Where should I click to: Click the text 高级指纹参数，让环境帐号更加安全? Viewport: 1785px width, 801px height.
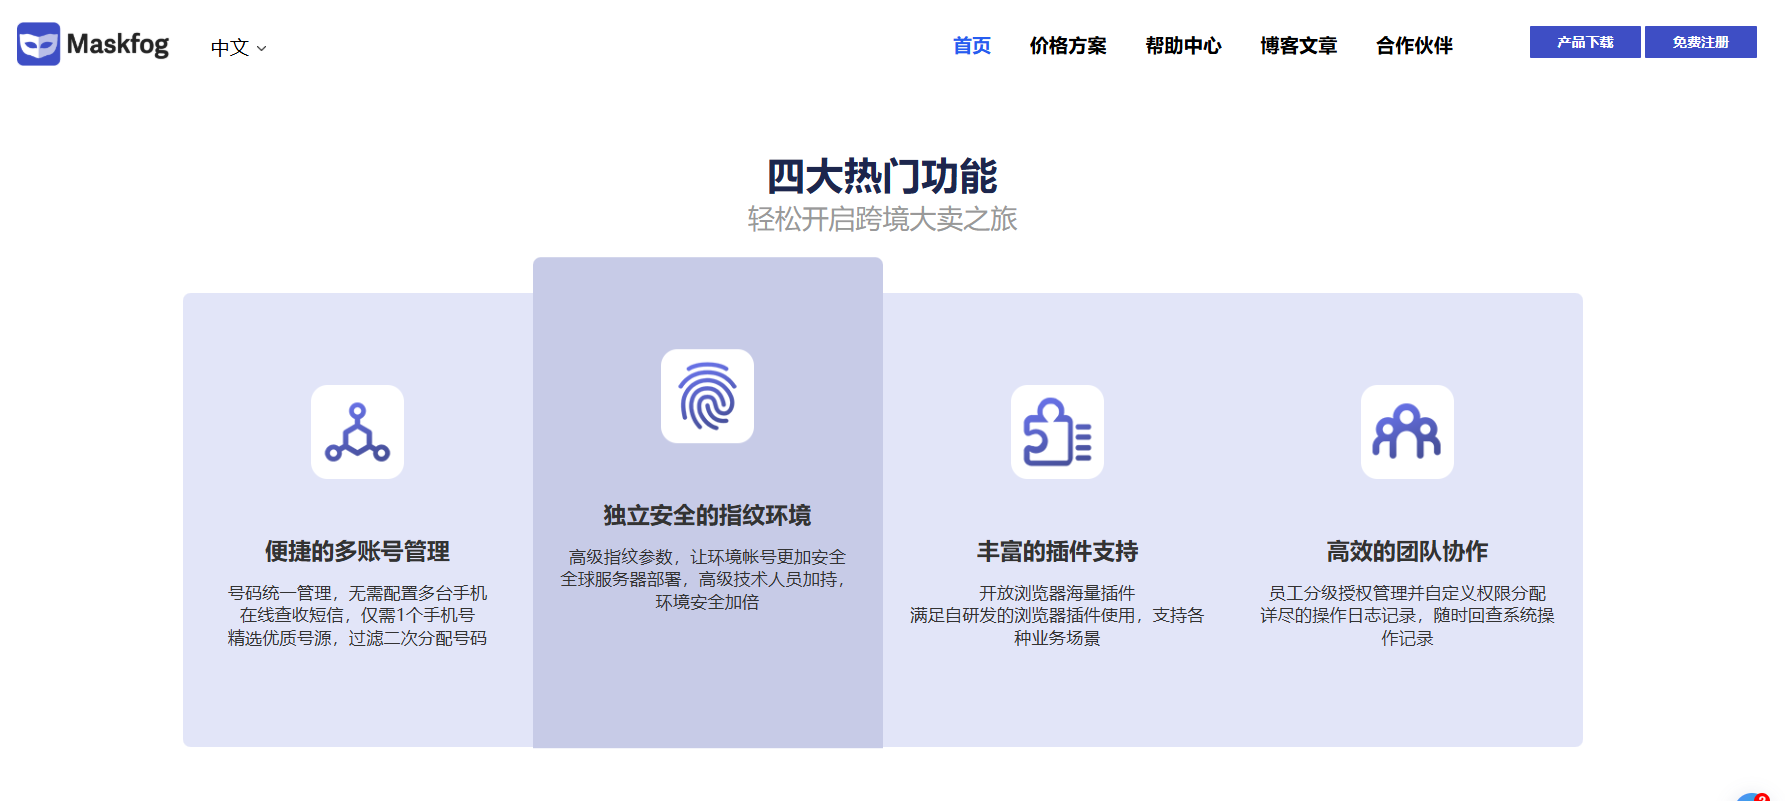coord(707,557)
